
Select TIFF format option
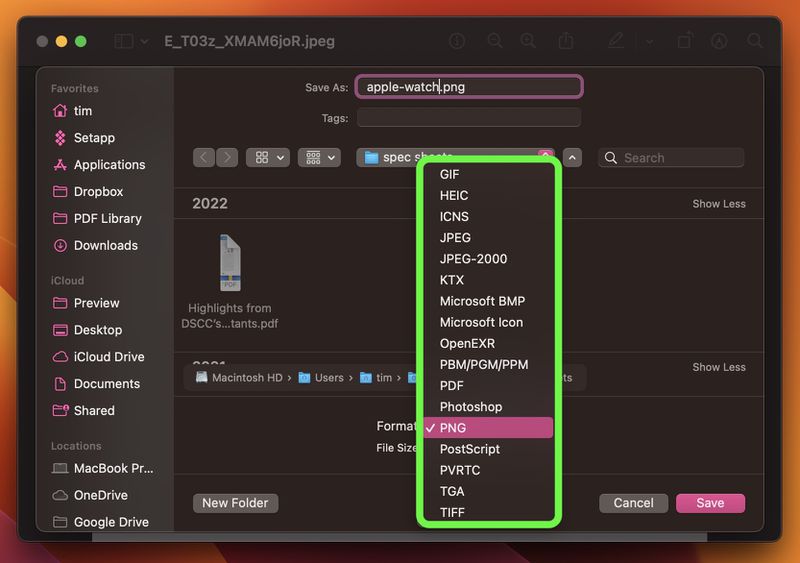[x=488, y=512]
